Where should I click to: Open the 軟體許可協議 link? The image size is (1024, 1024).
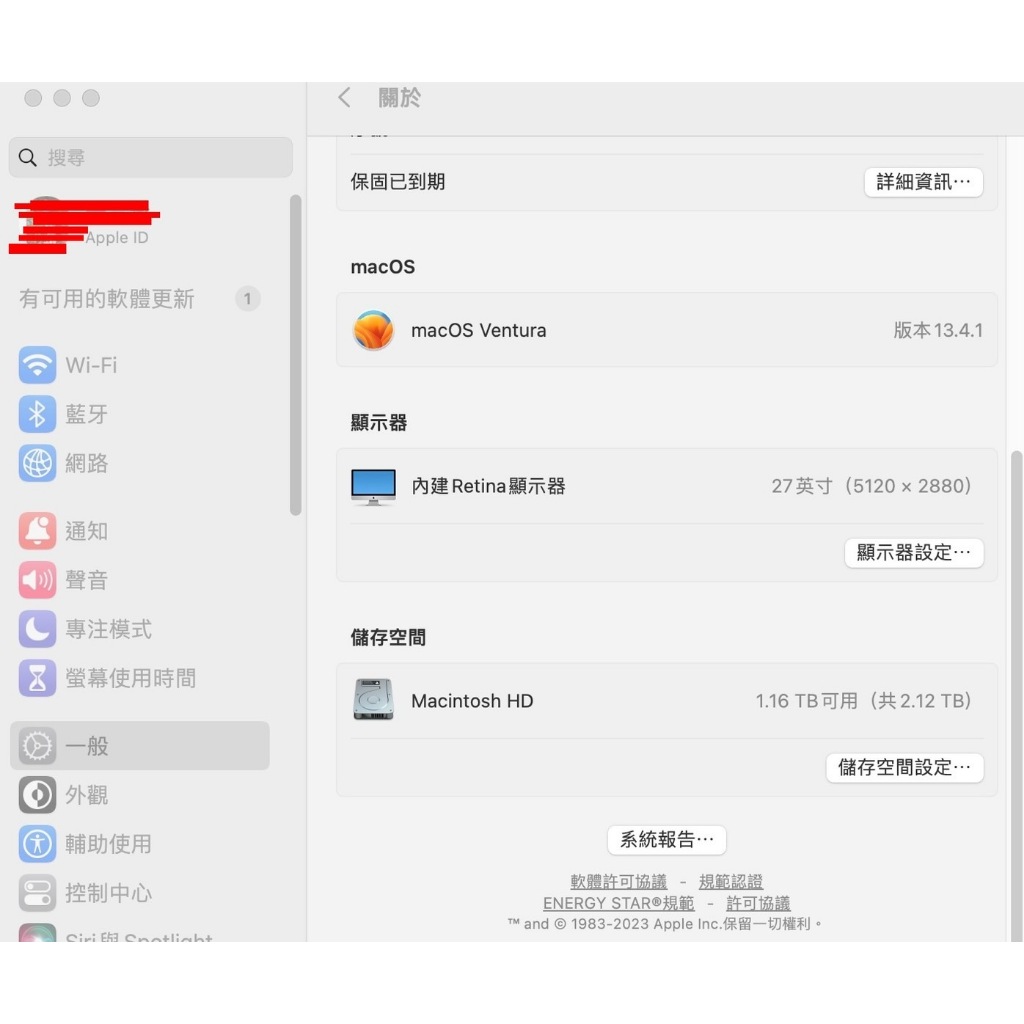pos(618,882)
